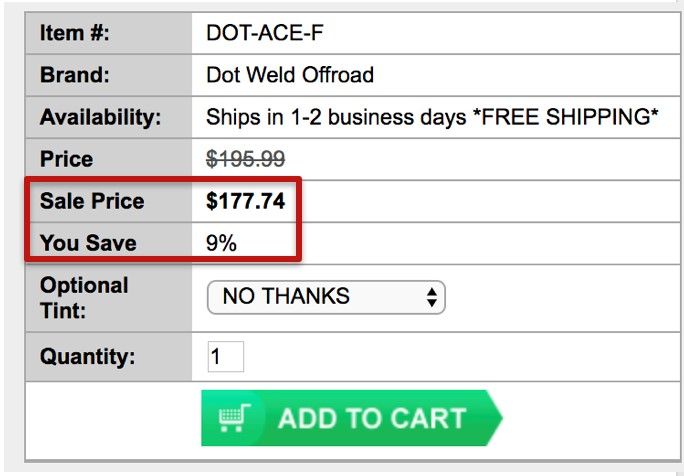
Task: Click the ADD TO CART button text
Action: [x=372, y=418]
